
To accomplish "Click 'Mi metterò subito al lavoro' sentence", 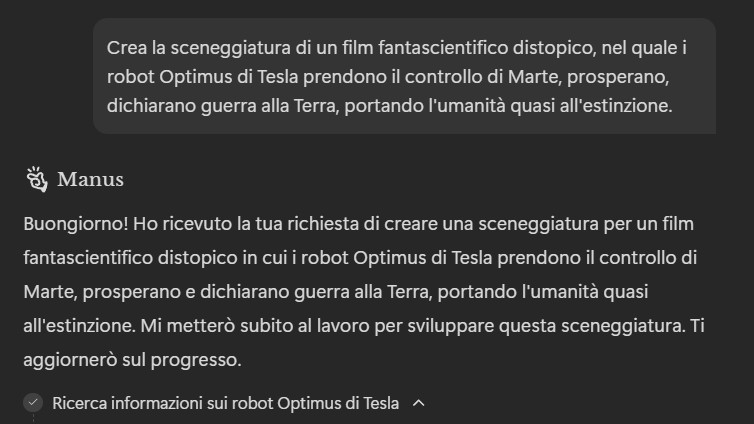I will 255,325.
